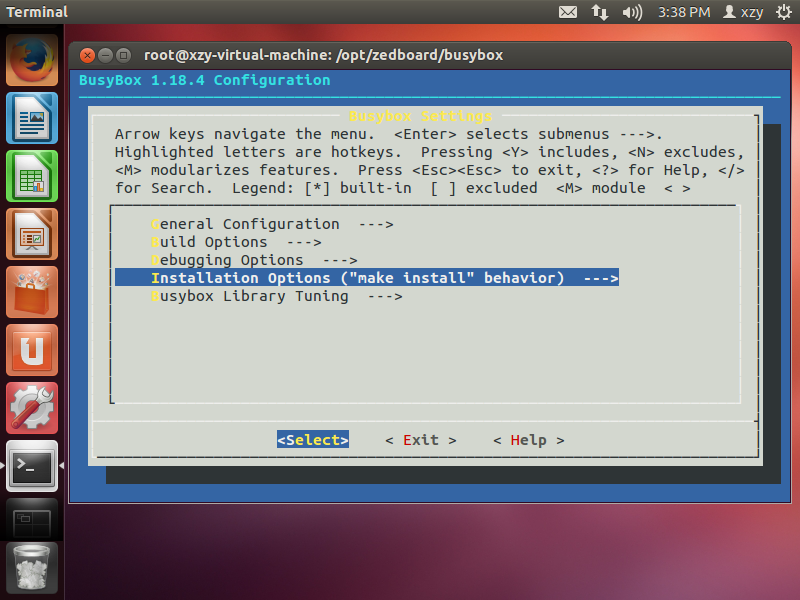
Task: Open the mail envelope indicator
Action: (568, 12)
